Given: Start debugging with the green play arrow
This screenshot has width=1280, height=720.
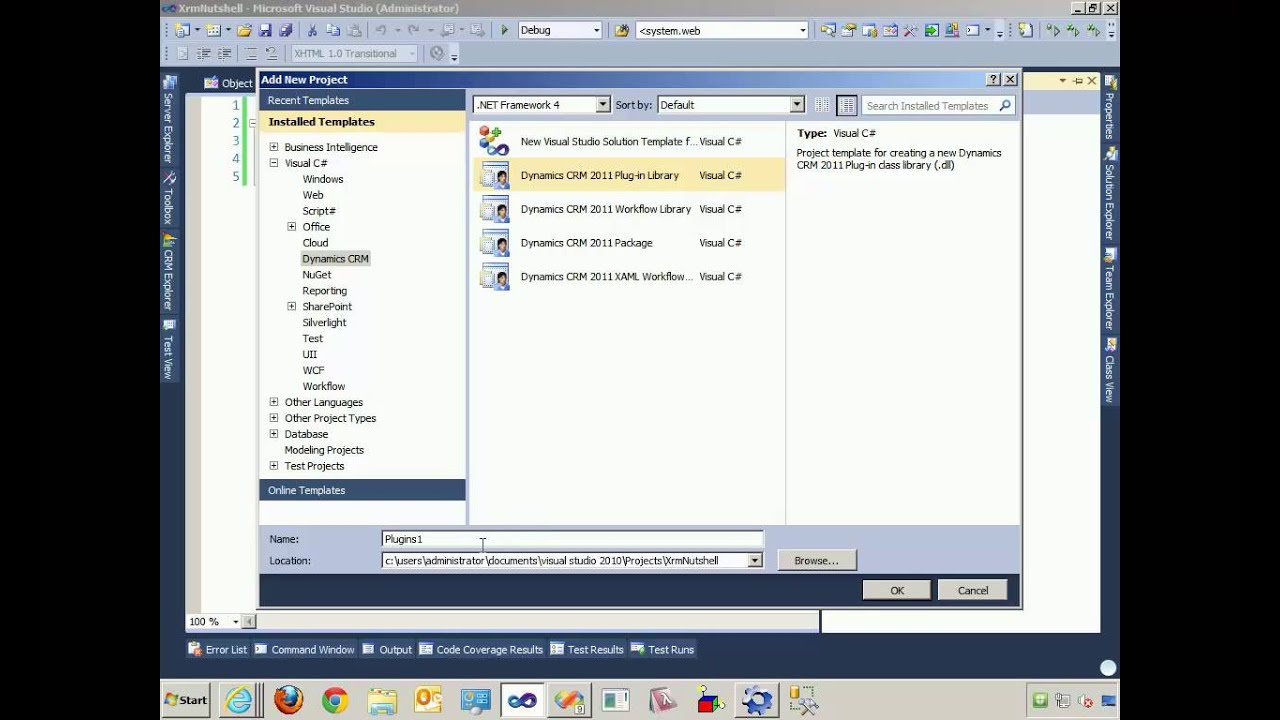Looking at the screenshot, I should pos(504,30).
